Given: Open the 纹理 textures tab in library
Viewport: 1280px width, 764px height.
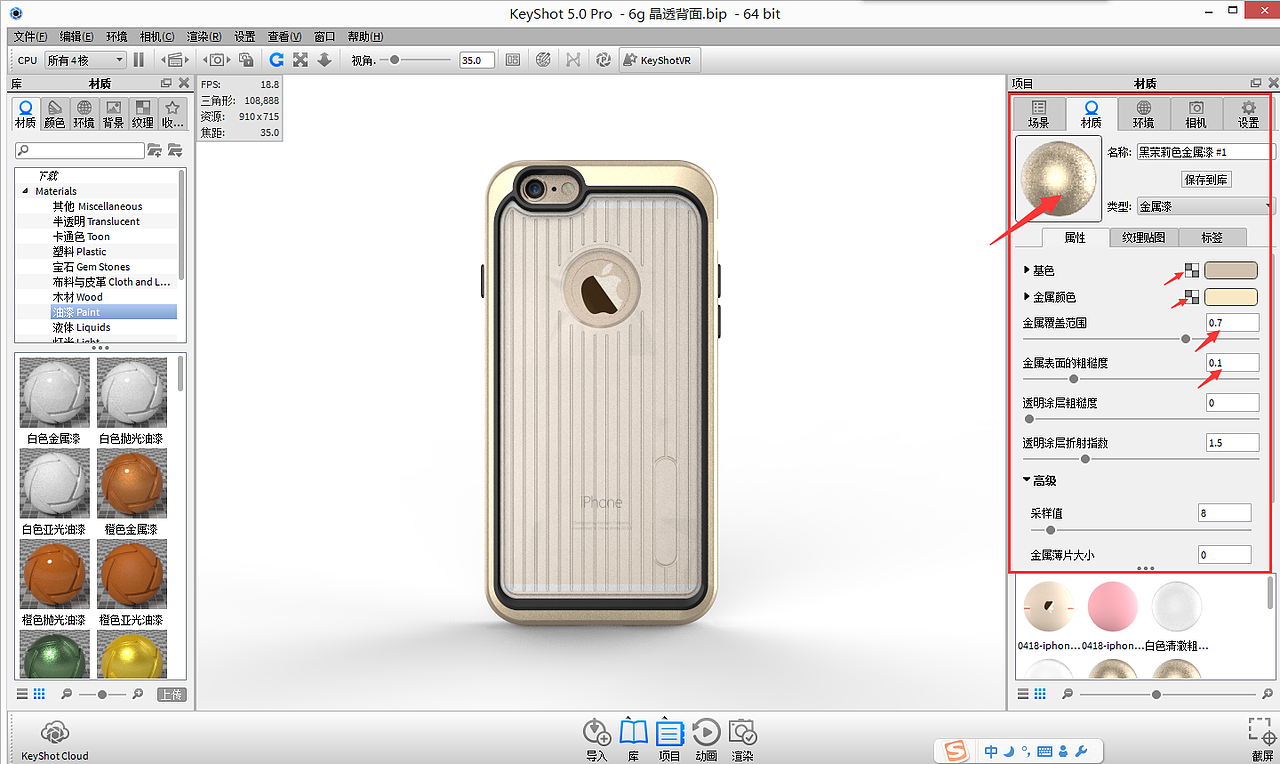Looking at the screenshot, I should 143,114.
